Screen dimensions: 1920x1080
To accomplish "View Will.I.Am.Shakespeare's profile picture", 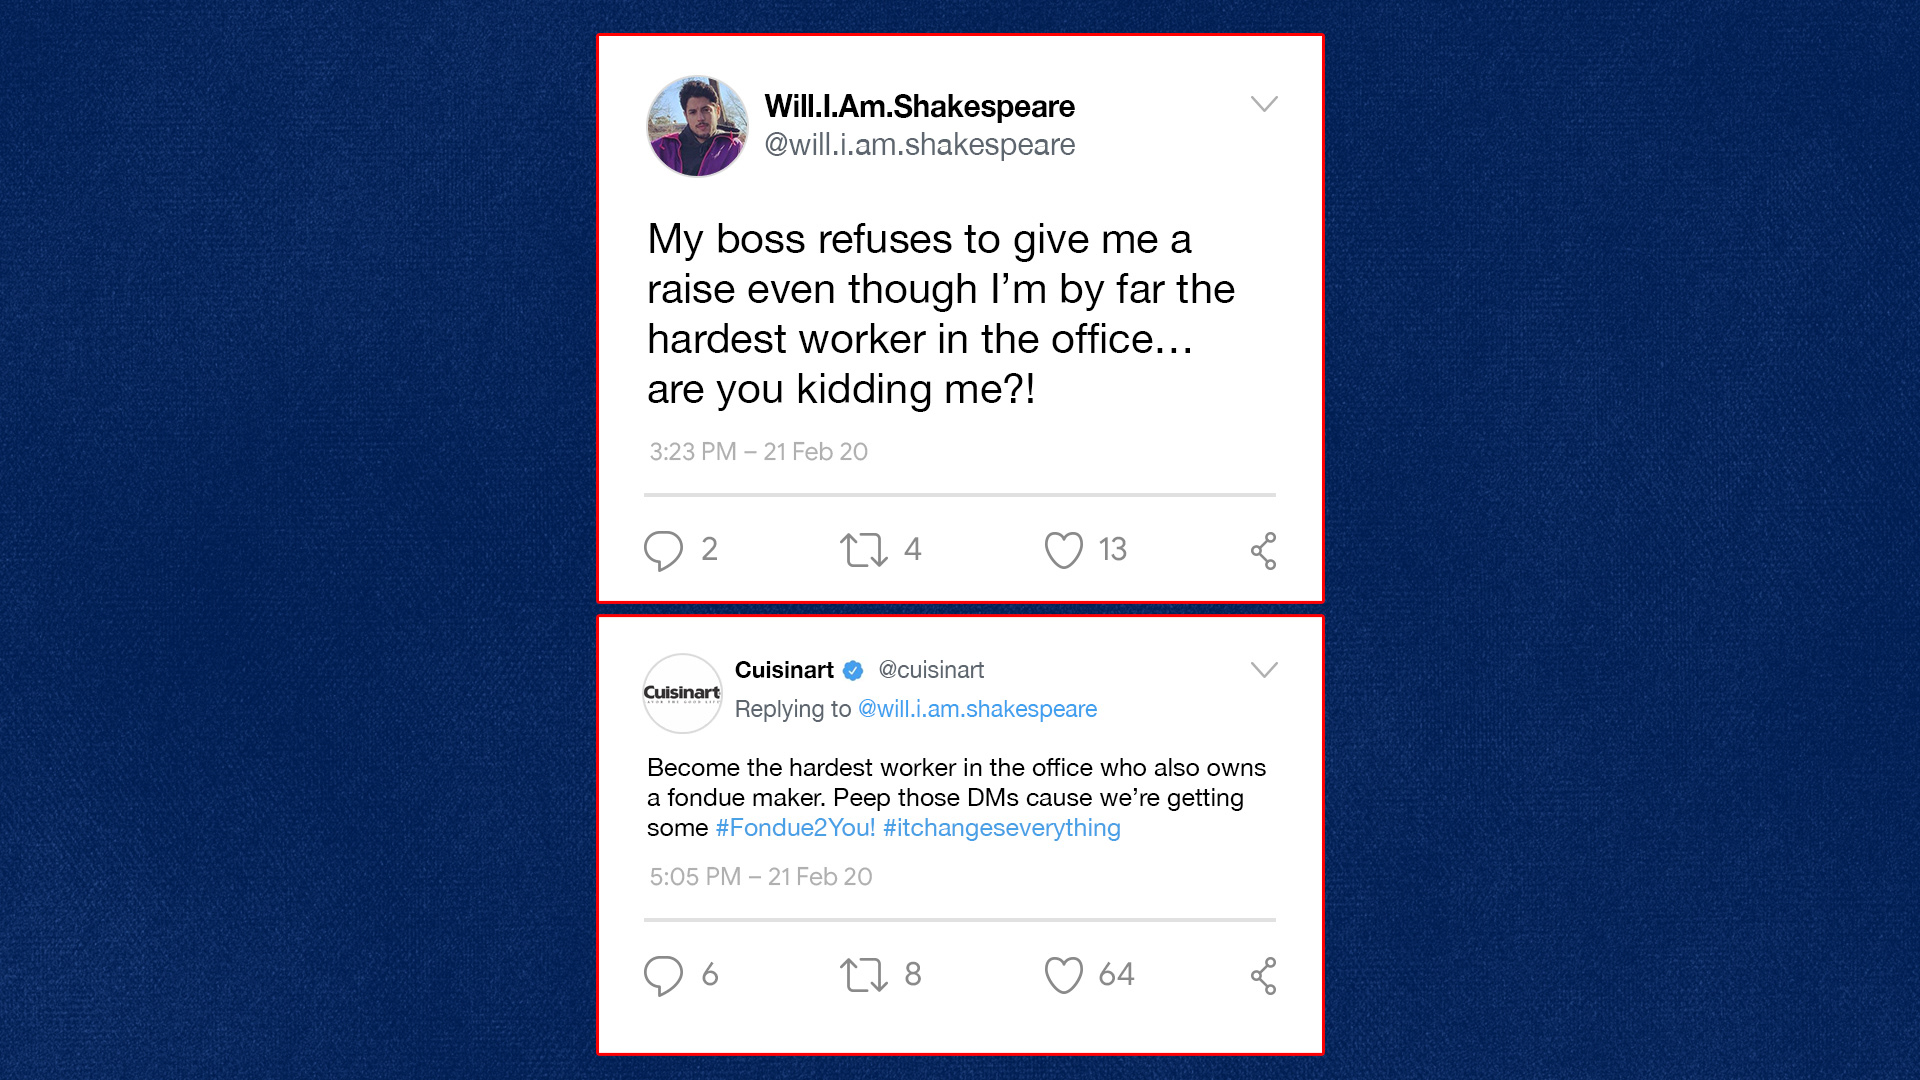I will (697, 126).
